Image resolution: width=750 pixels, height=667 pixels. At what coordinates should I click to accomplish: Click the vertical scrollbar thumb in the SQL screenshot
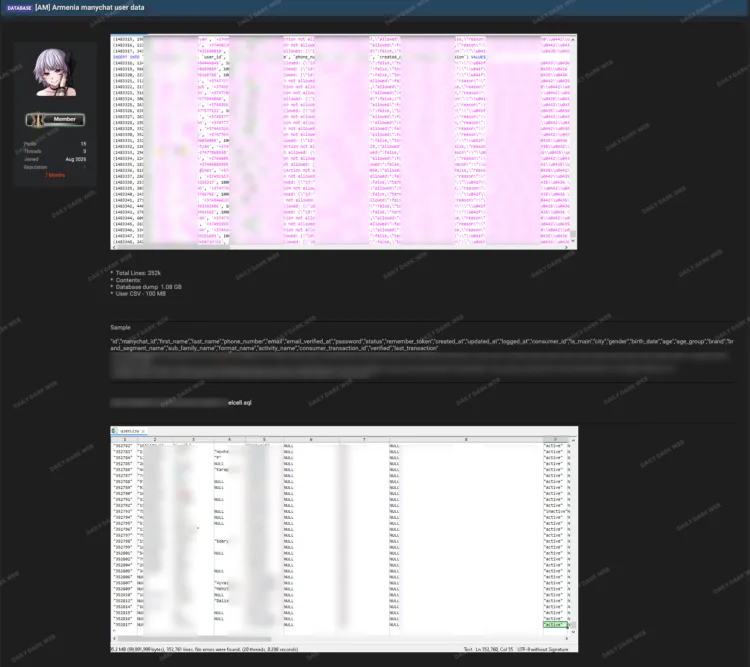(x=573, y=234)
